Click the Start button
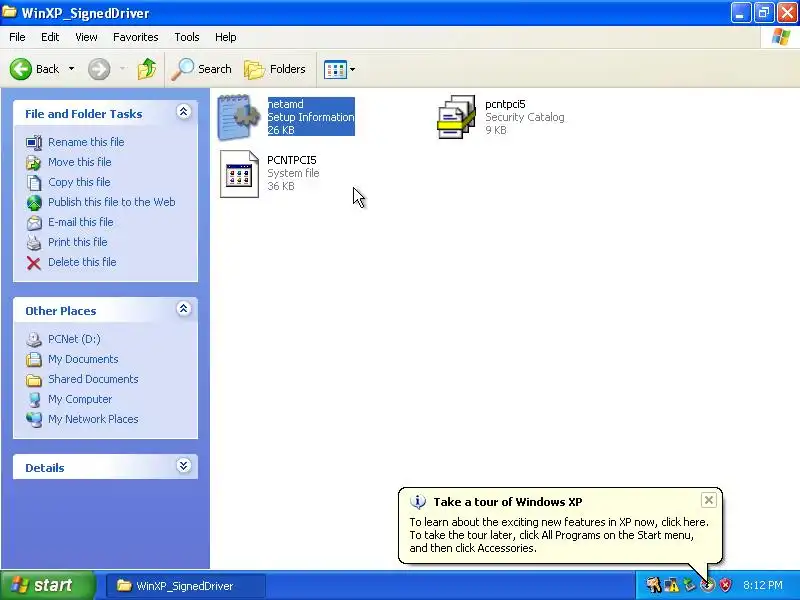800x600 pixels. 48,585
